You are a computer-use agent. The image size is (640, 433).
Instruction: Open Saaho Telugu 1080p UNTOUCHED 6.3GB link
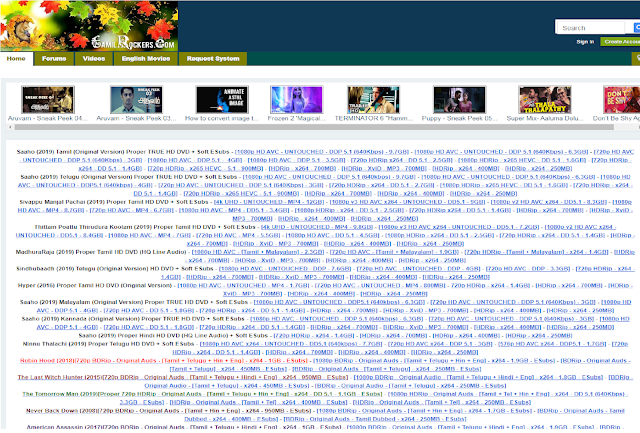pyautogui.click(x=508, y=177)
